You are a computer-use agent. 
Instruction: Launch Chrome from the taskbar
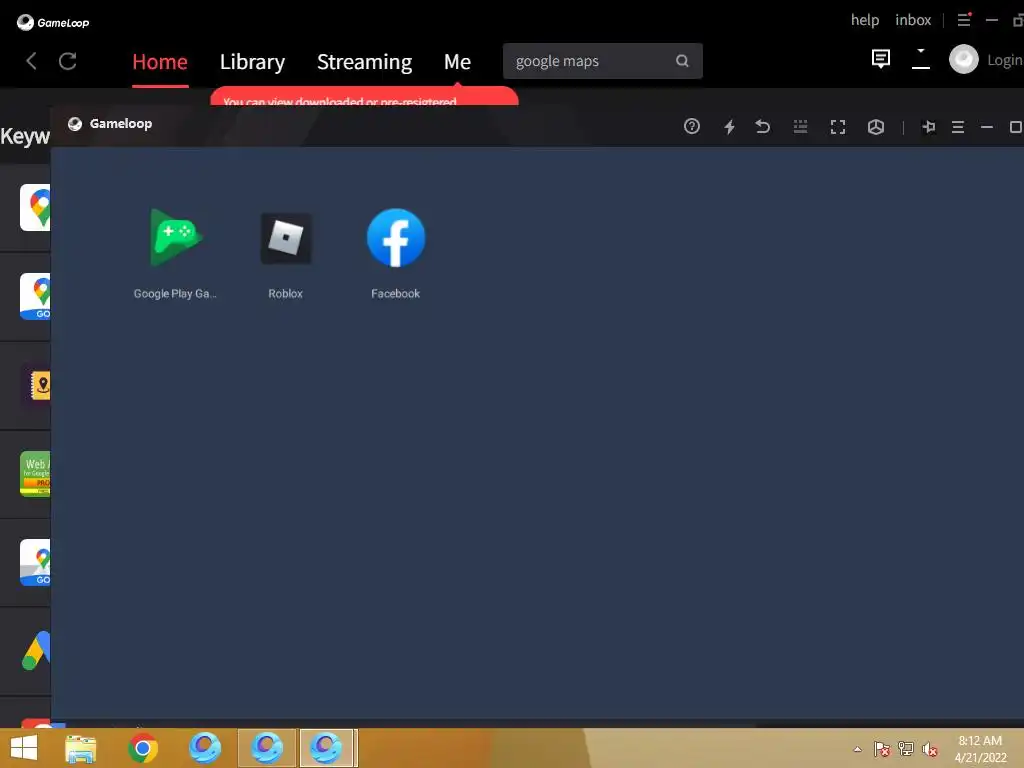[x=143, y=748]
